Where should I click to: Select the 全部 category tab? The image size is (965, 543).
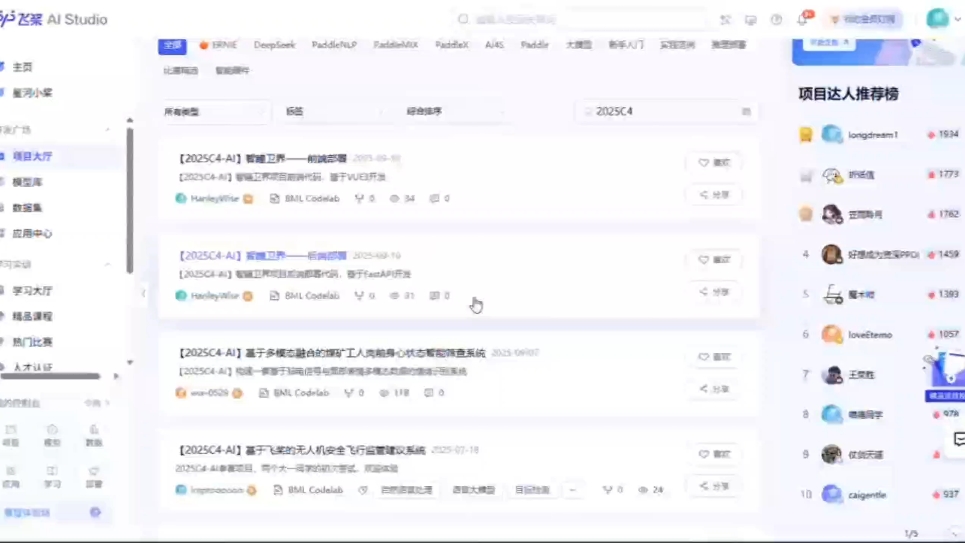point(172,45)
